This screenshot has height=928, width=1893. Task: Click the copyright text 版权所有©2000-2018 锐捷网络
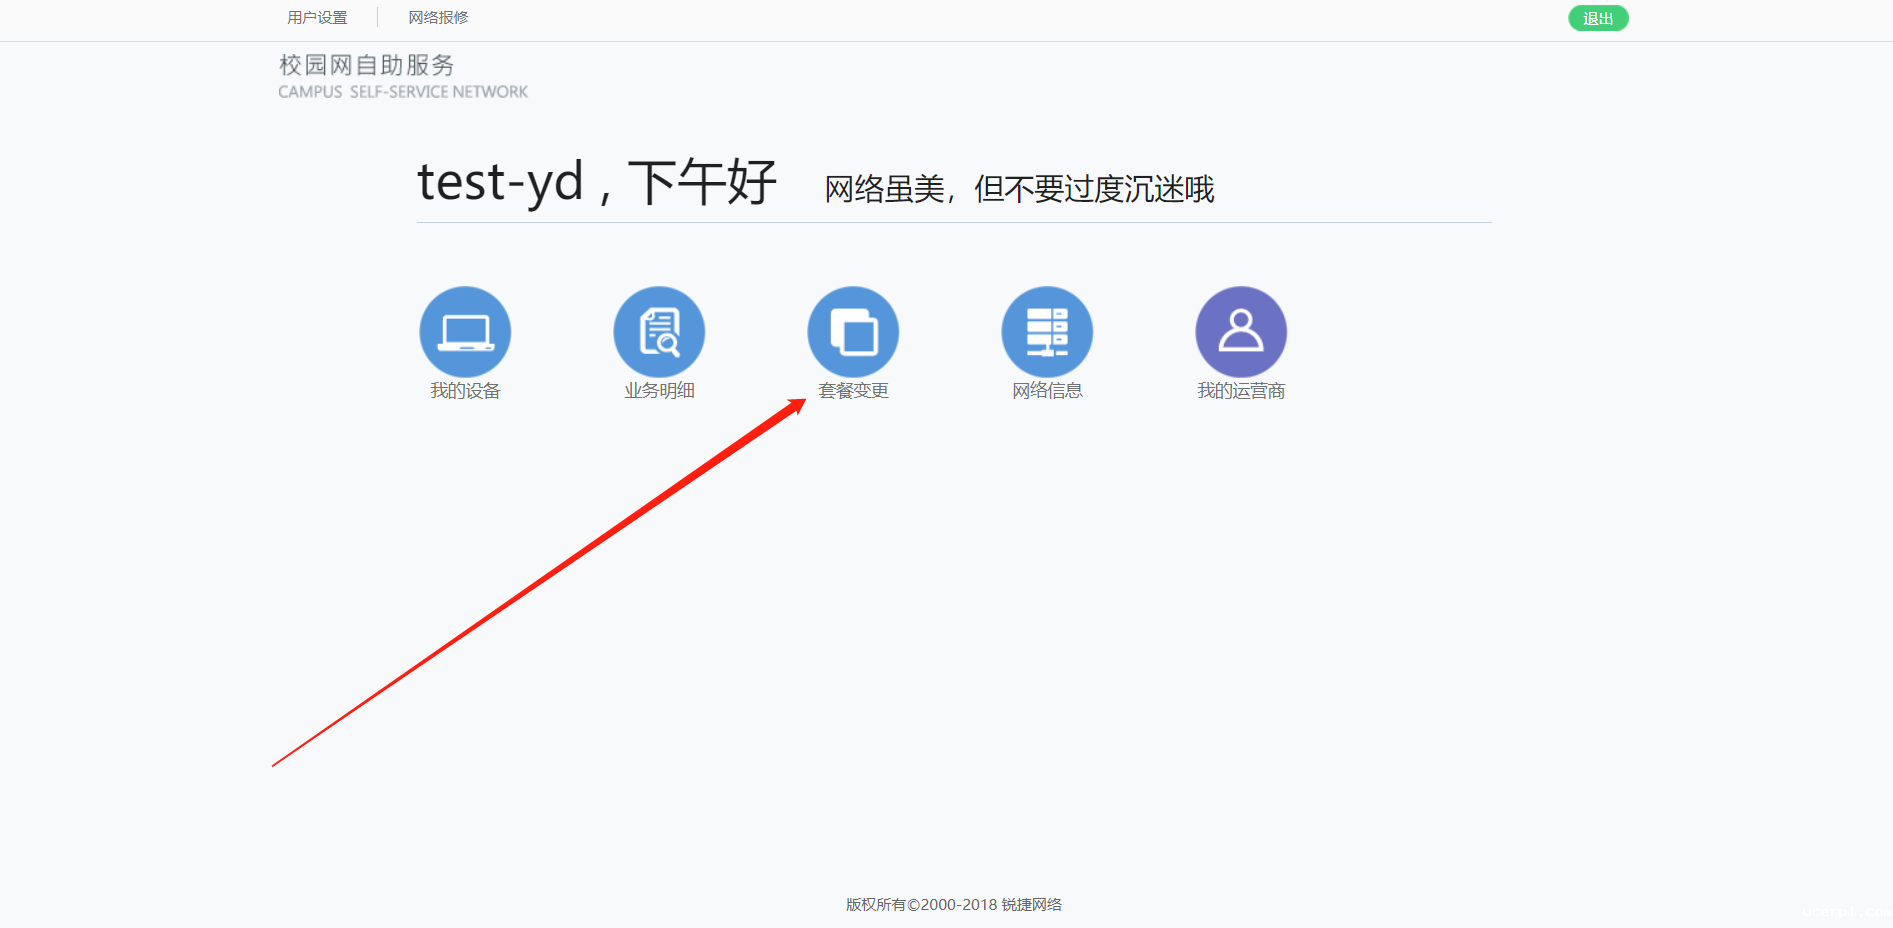pos(954,905)
